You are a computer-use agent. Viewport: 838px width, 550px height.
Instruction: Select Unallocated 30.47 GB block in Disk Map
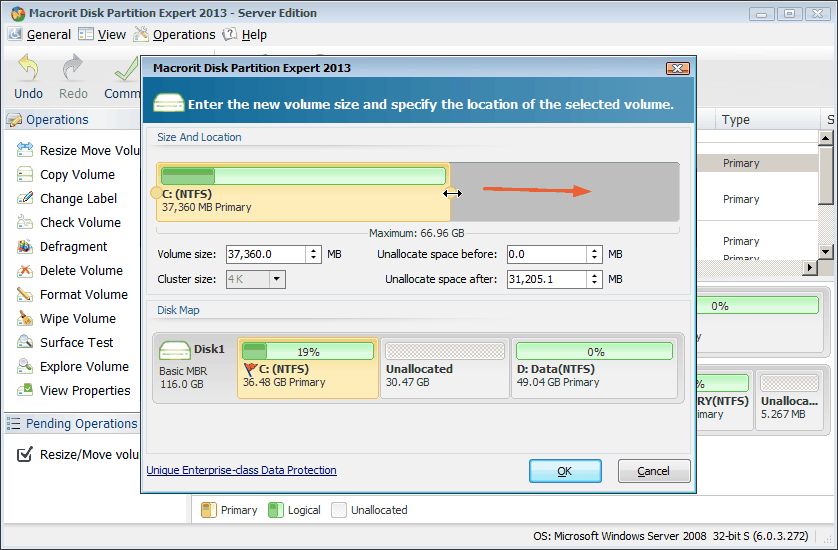[x=445, y=368]
